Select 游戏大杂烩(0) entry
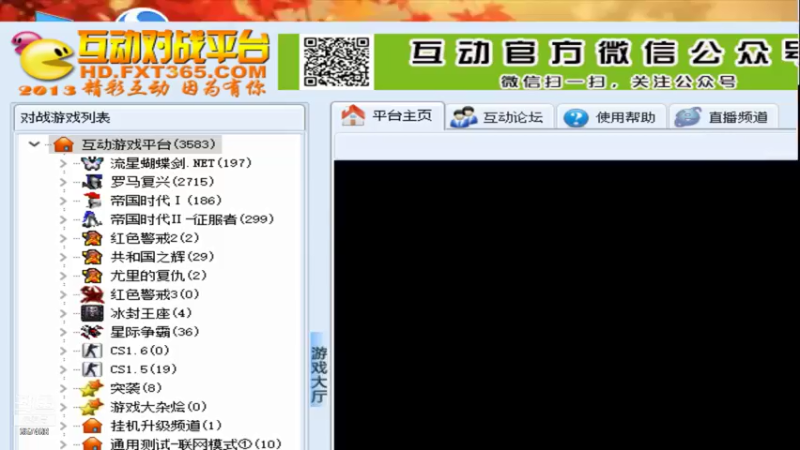Image resolution: width=800 pixels, height=450 pixels. point(158,407)
